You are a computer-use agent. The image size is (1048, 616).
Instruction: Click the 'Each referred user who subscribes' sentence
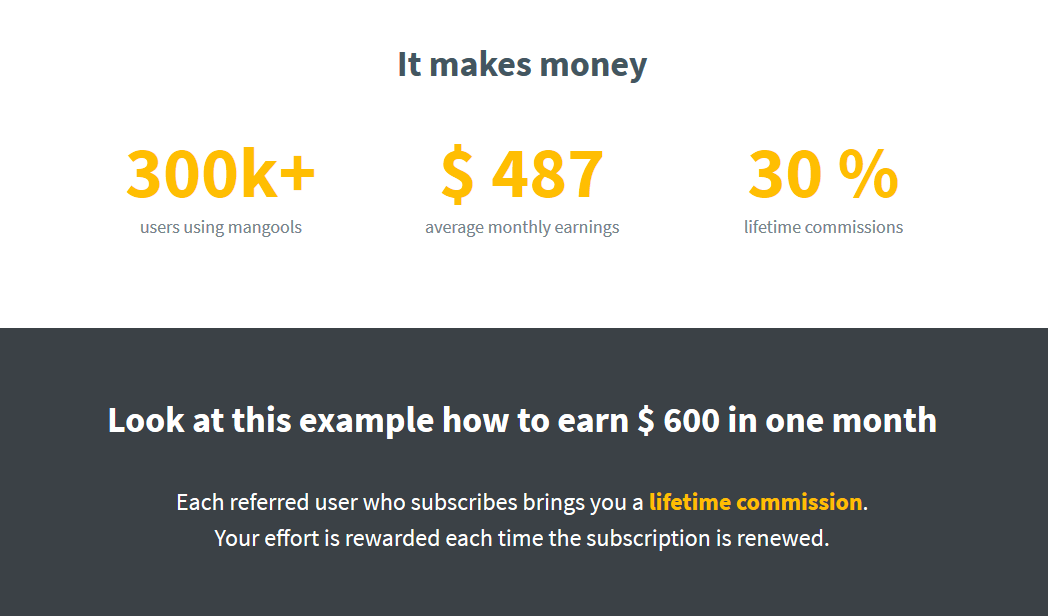(522, 502)
